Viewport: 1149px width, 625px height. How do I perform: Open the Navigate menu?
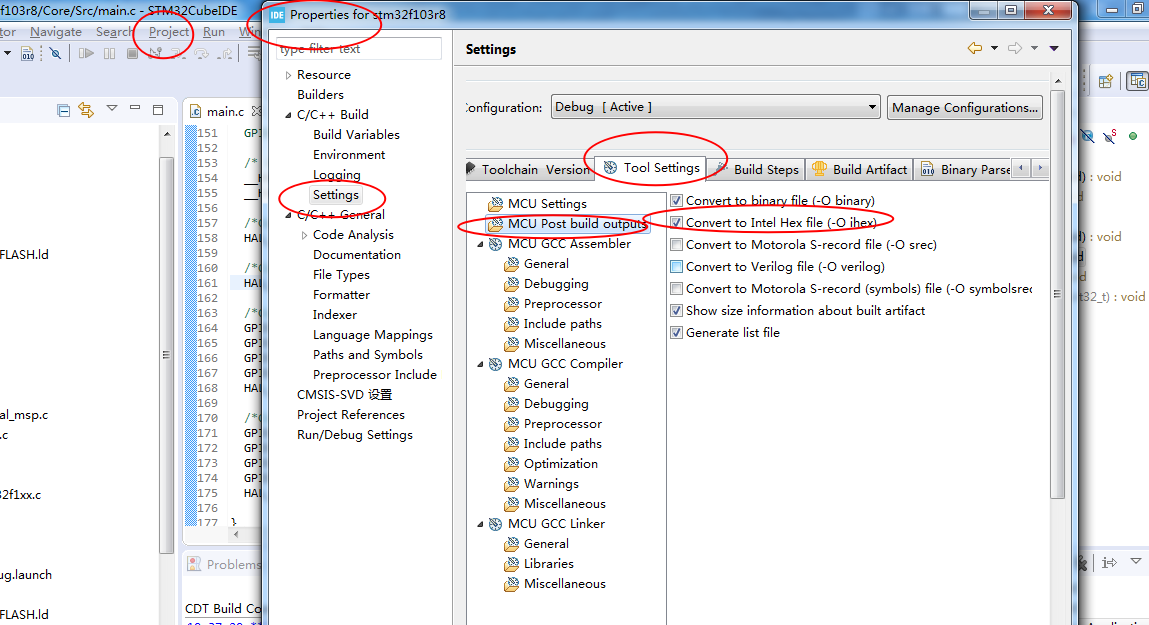tap(56, 32)
